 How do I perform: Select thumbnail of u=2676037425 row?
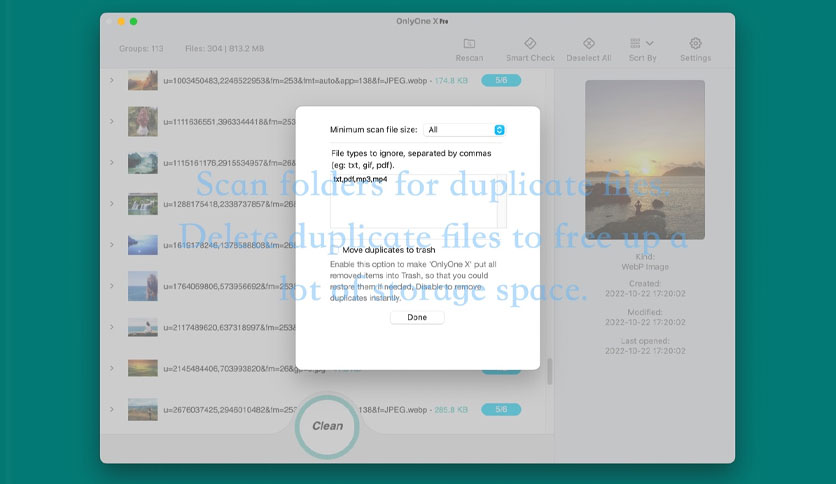[143, 409]
